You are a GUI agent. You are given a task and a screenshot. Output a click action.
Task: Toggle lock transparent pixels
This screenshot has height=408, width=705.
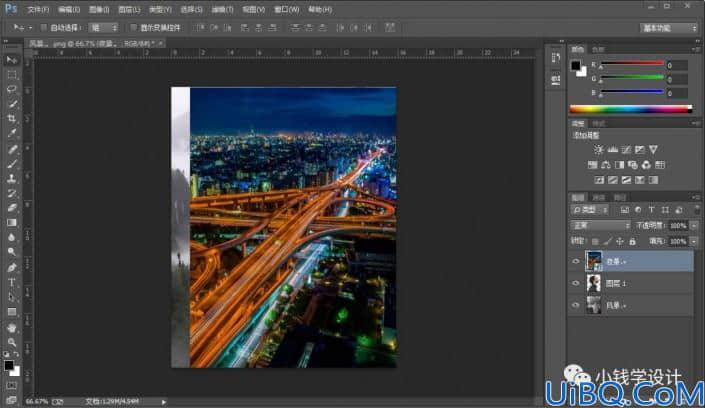pyautogui.click(x=595, y=242)
